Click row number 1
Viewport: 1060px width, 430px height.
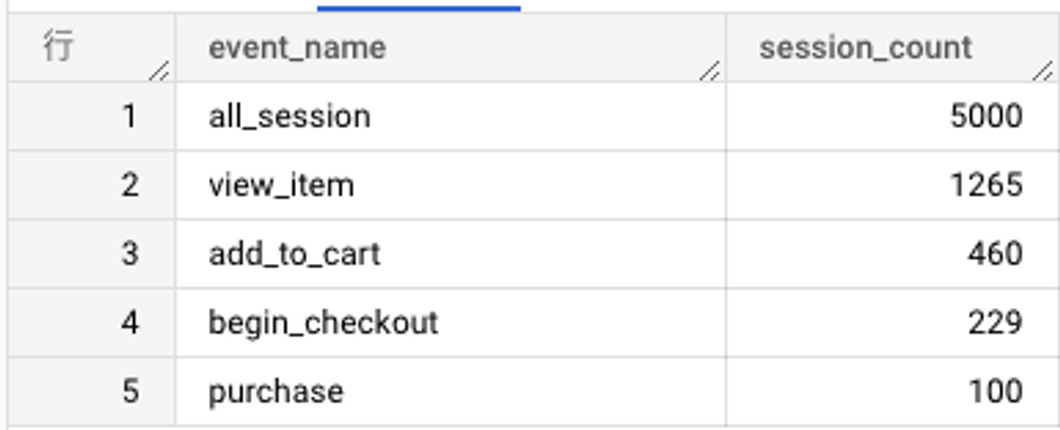coord(130,116)
